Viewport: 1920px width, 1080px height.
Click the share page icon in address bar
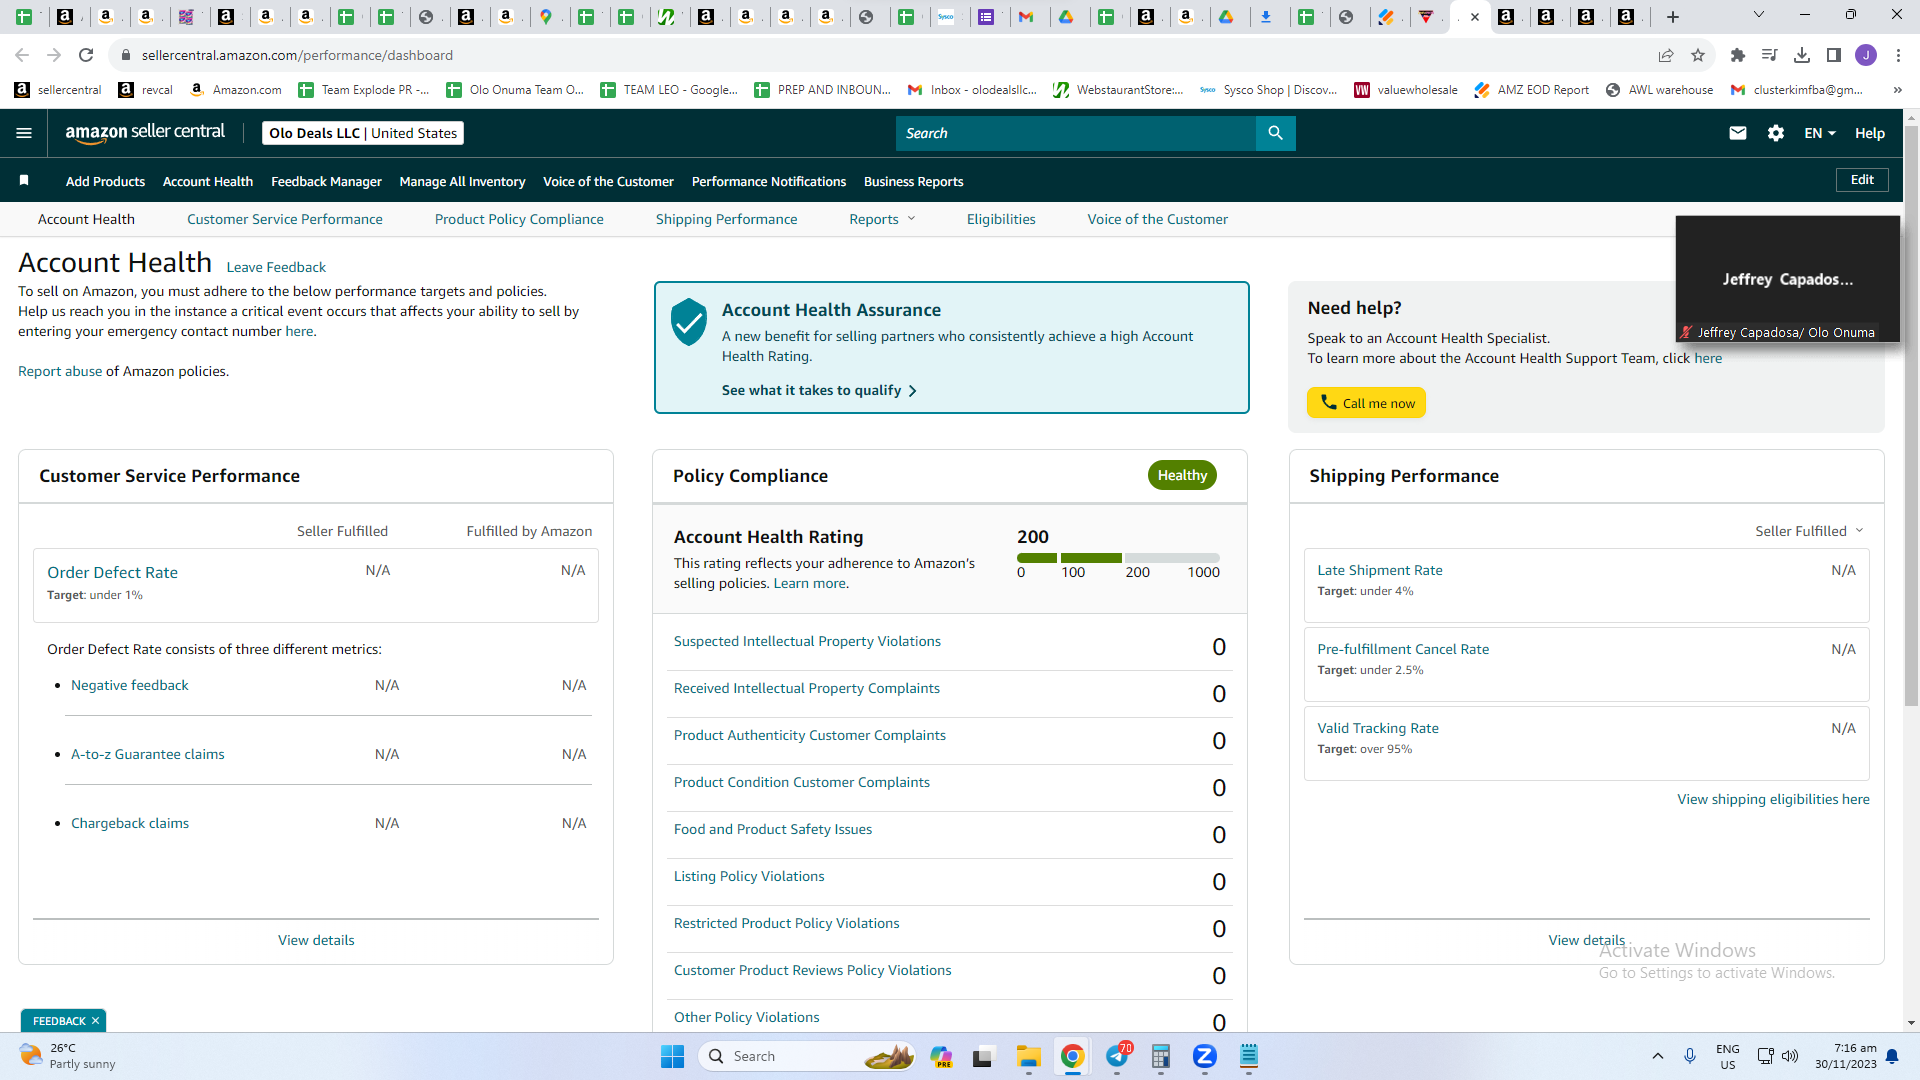tap(1666, 55)
